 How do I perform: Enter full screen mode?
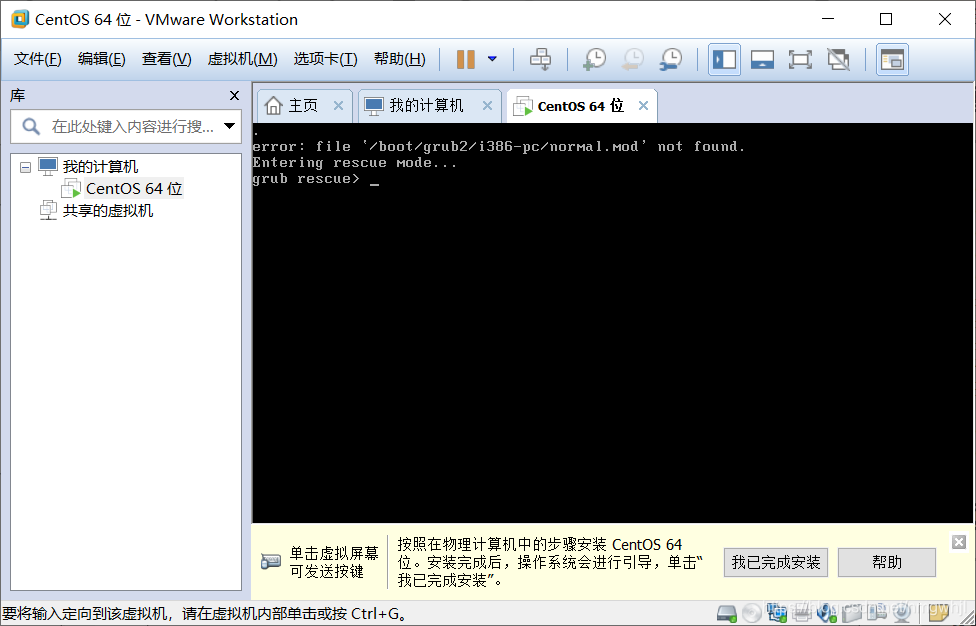click(800, 60)
